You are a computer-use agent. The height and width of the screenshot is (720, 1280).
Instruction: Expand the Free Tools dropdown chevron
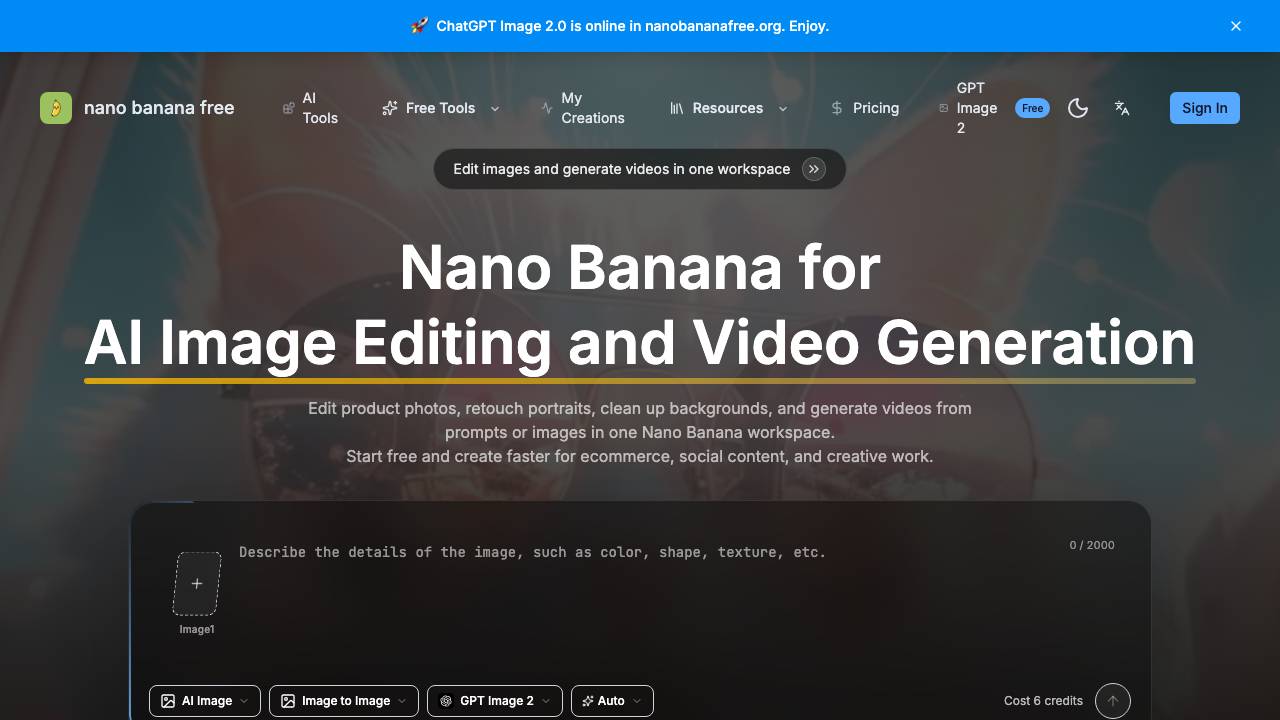point(494,108)
